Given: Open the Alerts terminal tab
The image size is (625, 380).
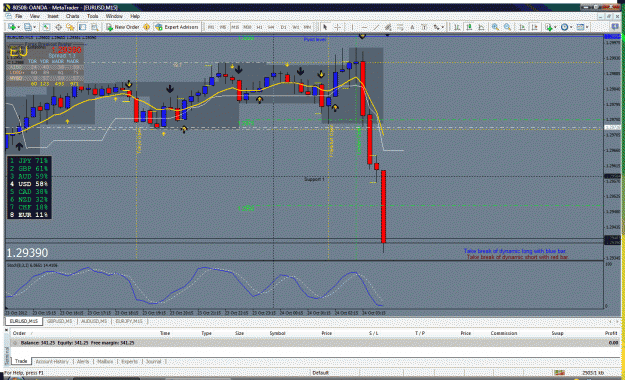Looking at the screenshot, I should (83, 362).
